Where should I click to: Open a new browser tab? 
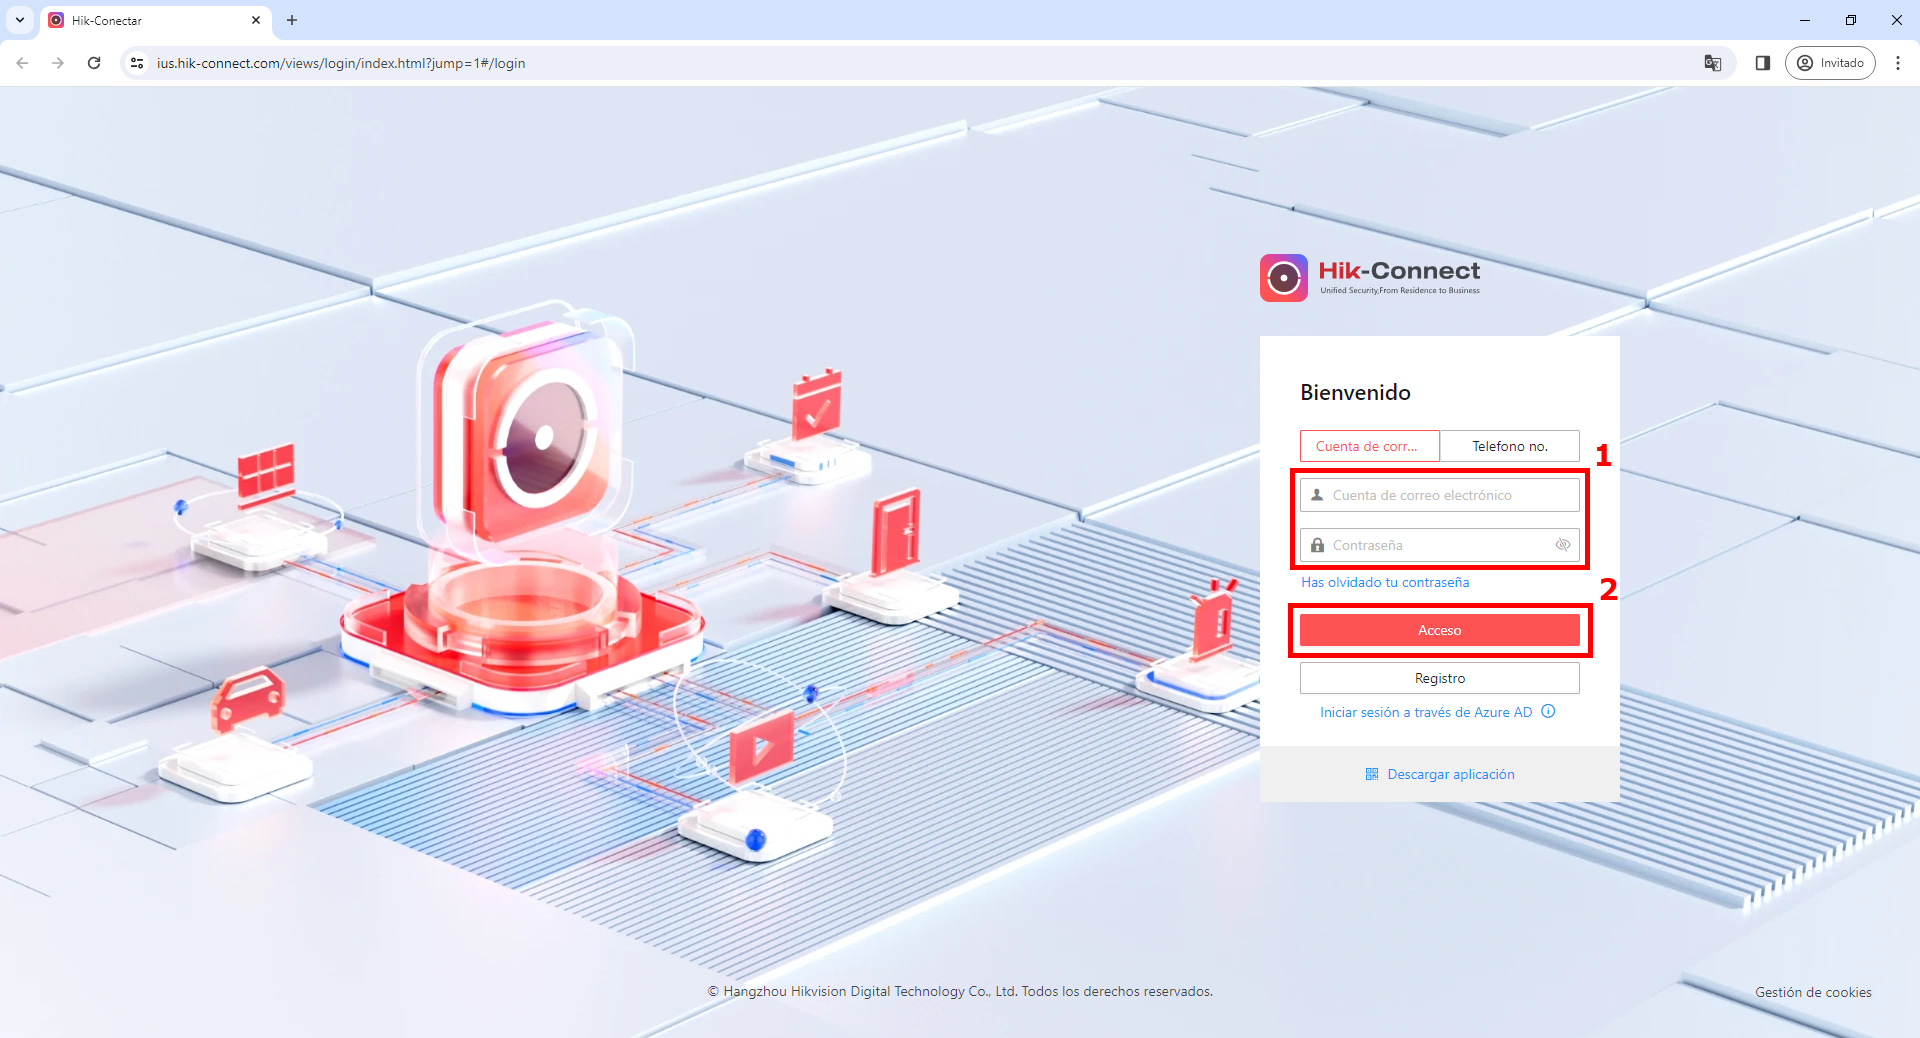coord(292,20)
